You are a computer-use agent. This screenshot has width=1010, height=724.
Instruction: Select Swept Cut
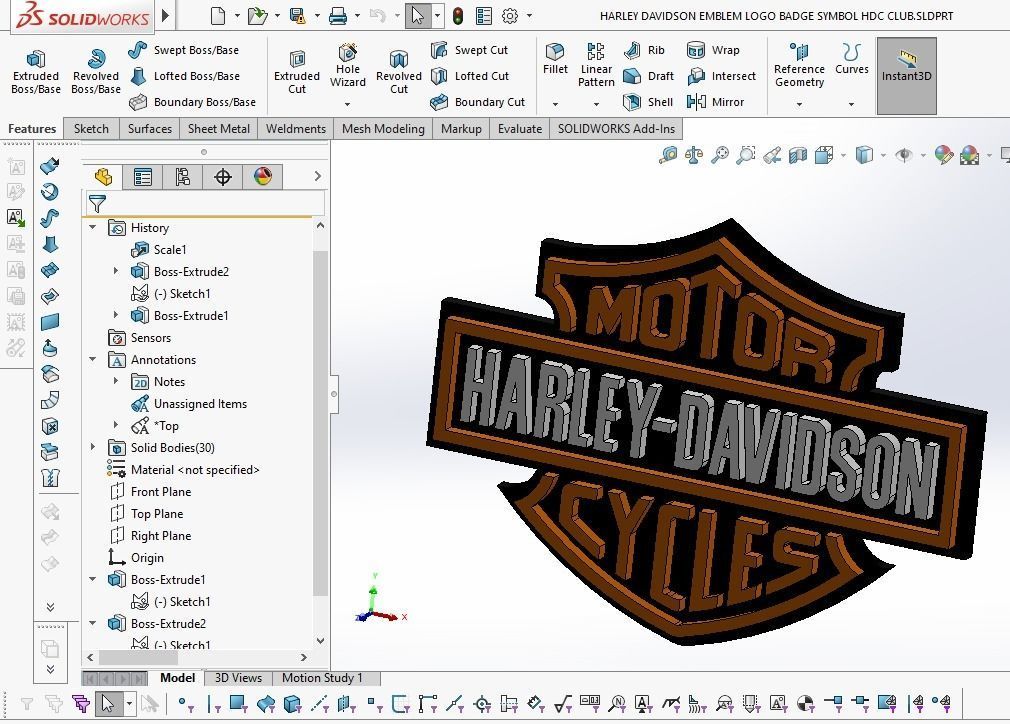pos(469,50)
